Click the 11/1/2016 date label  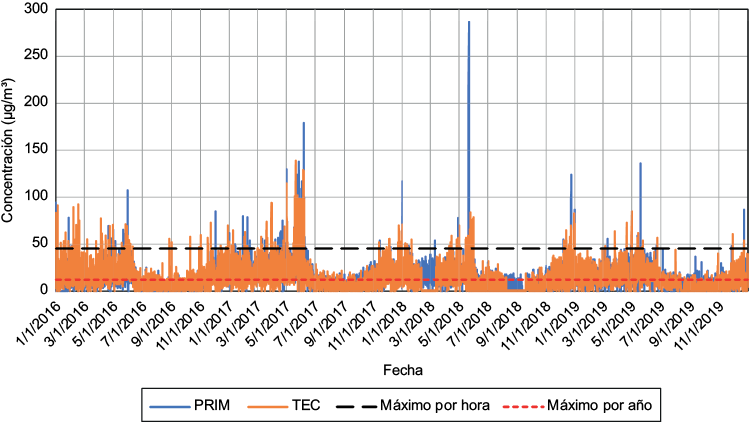[179, 324]
